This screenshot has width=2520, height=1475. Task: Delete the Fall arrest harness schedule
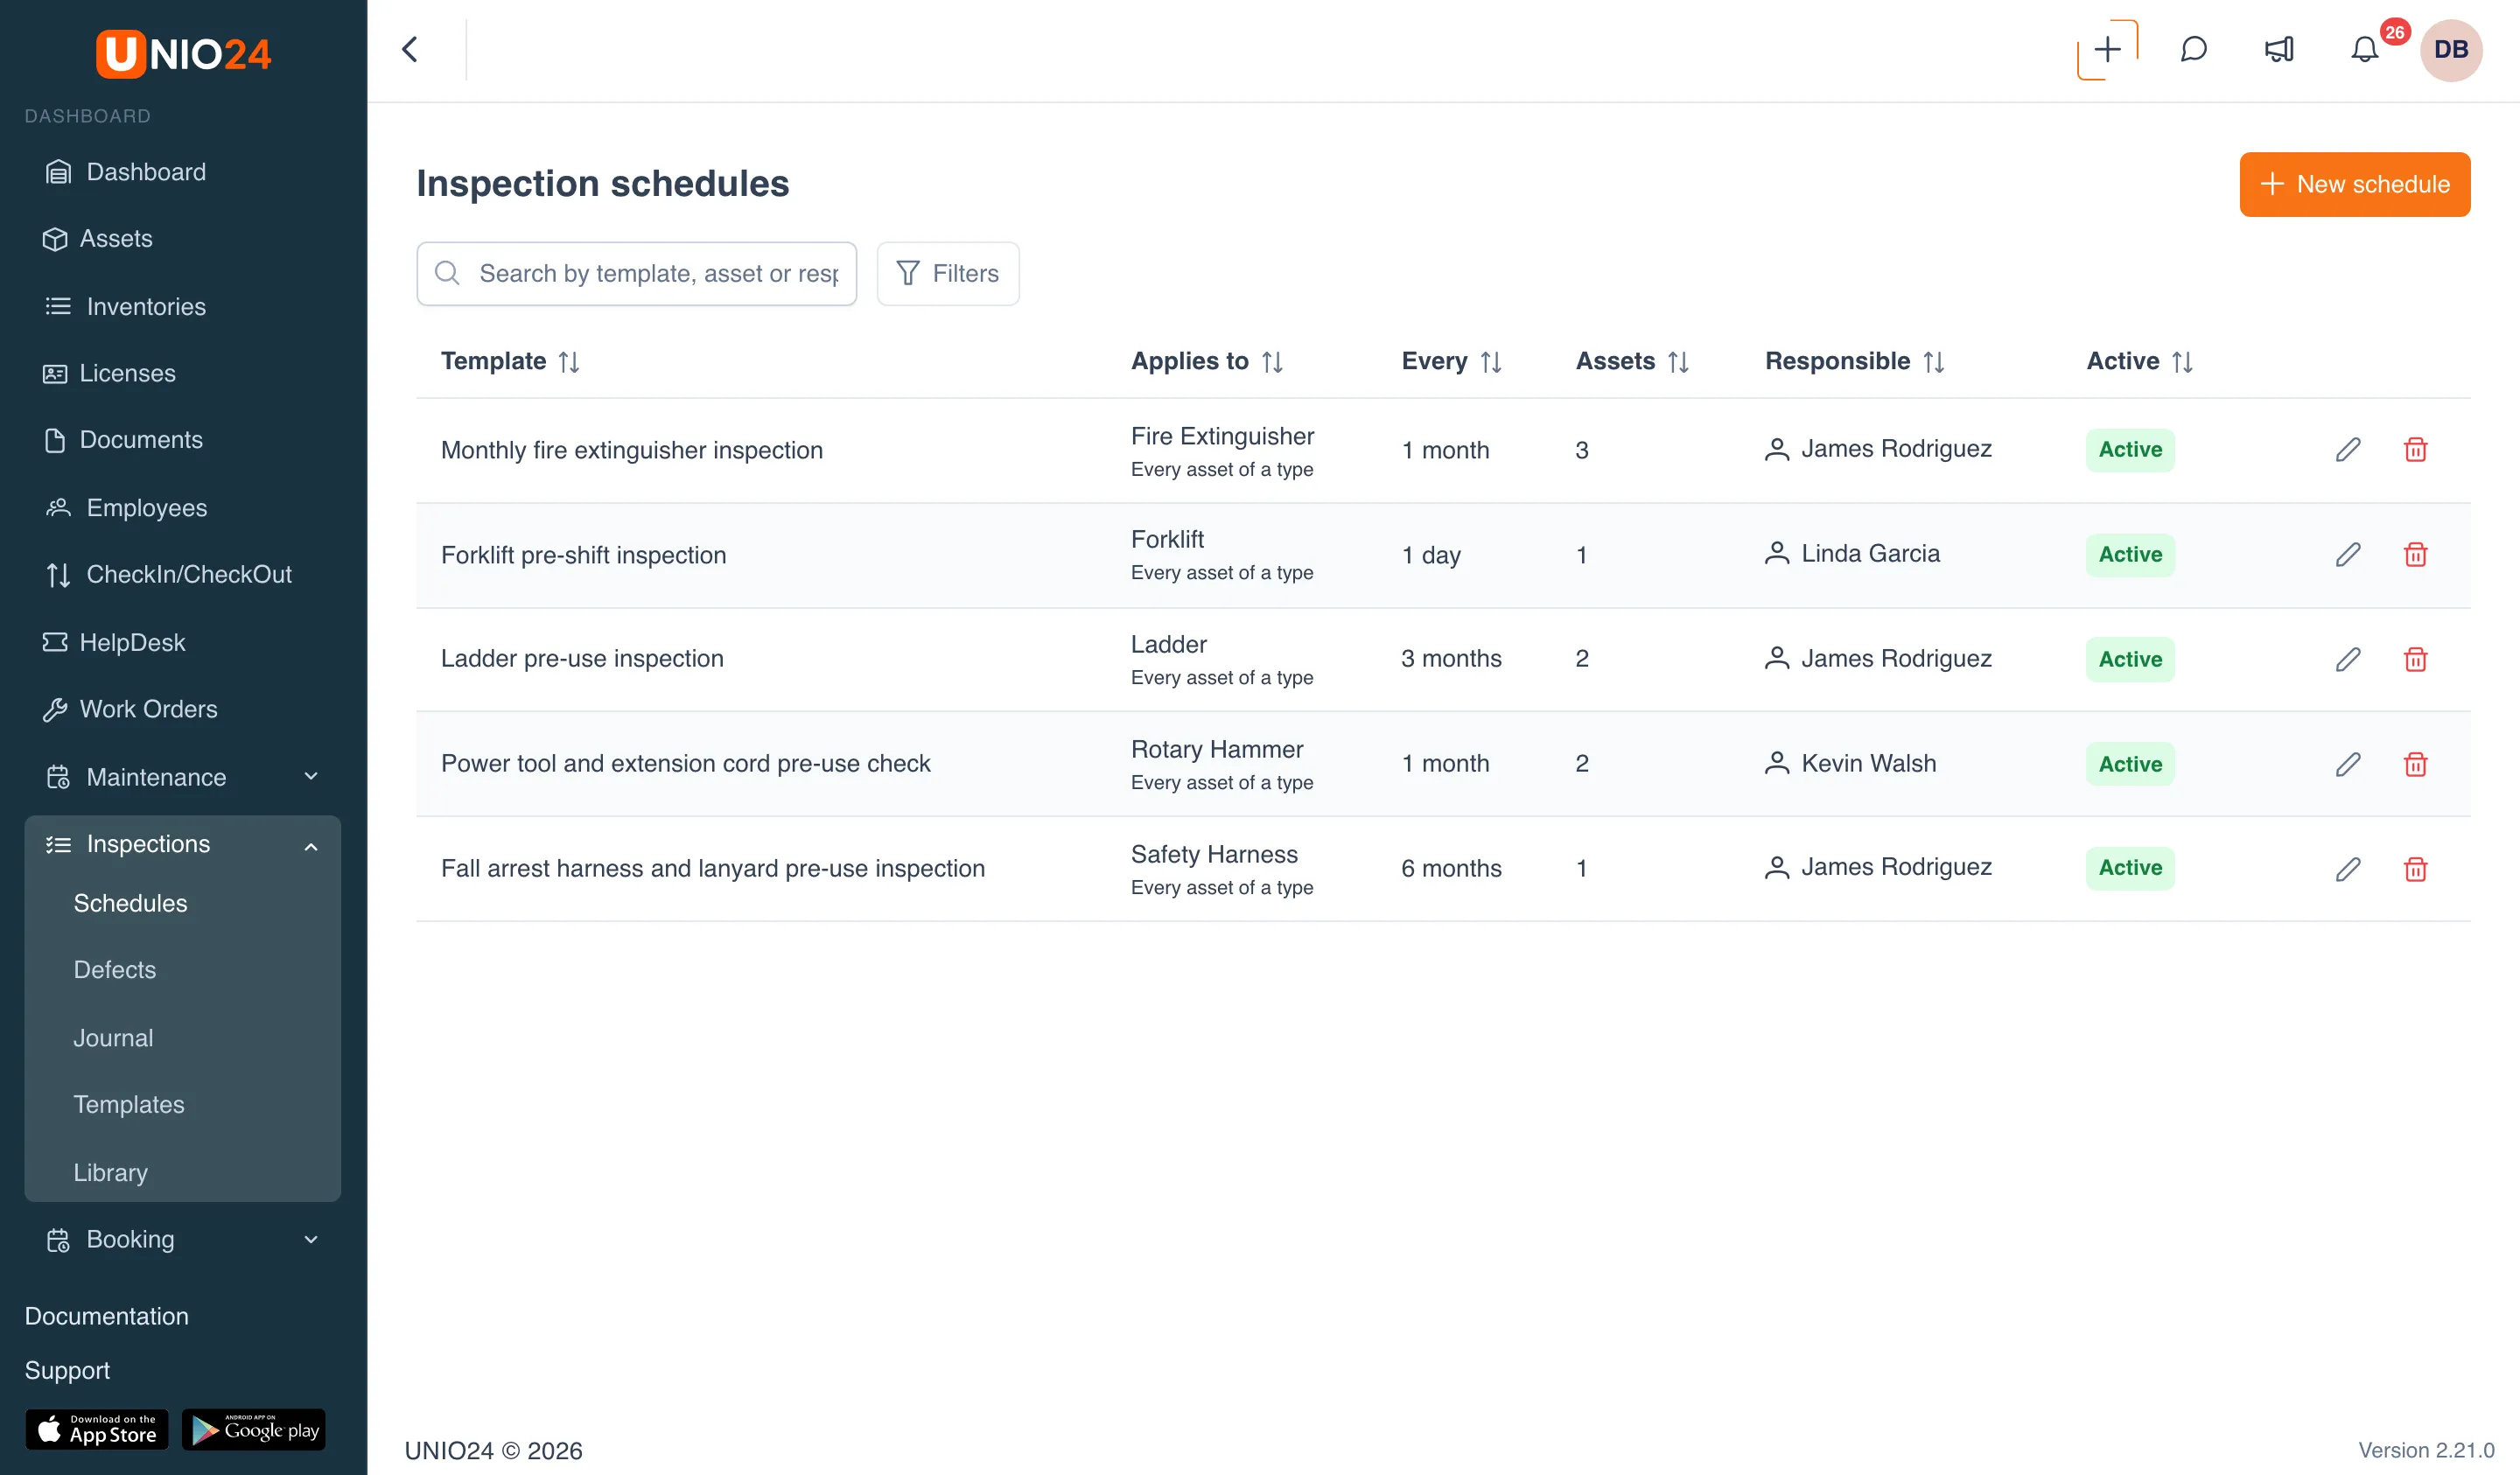pyautogui.click(x=2415, y=869)
